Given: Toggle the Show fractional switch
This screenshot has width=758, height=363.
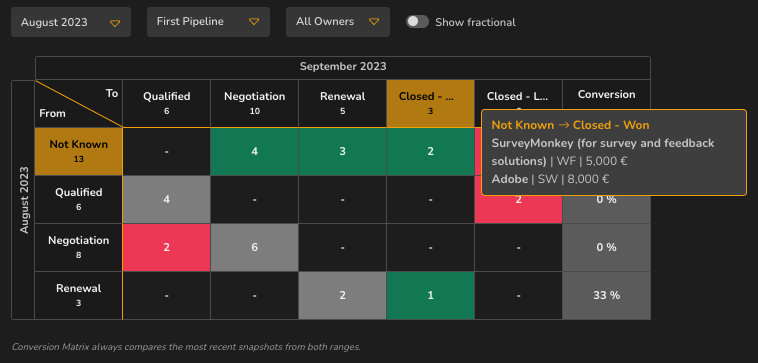Looking at the screenshot, I should coord(417,22).
